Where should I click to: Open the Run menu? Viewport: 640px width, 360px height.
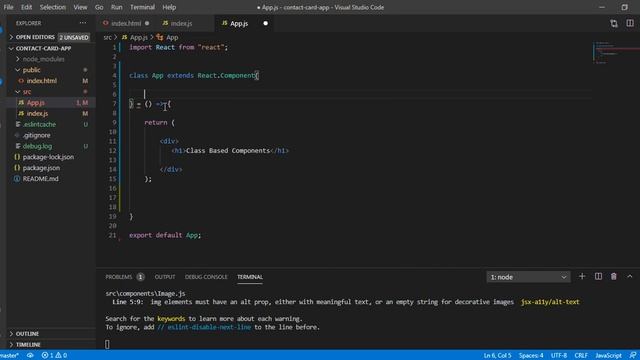(116, 7)
